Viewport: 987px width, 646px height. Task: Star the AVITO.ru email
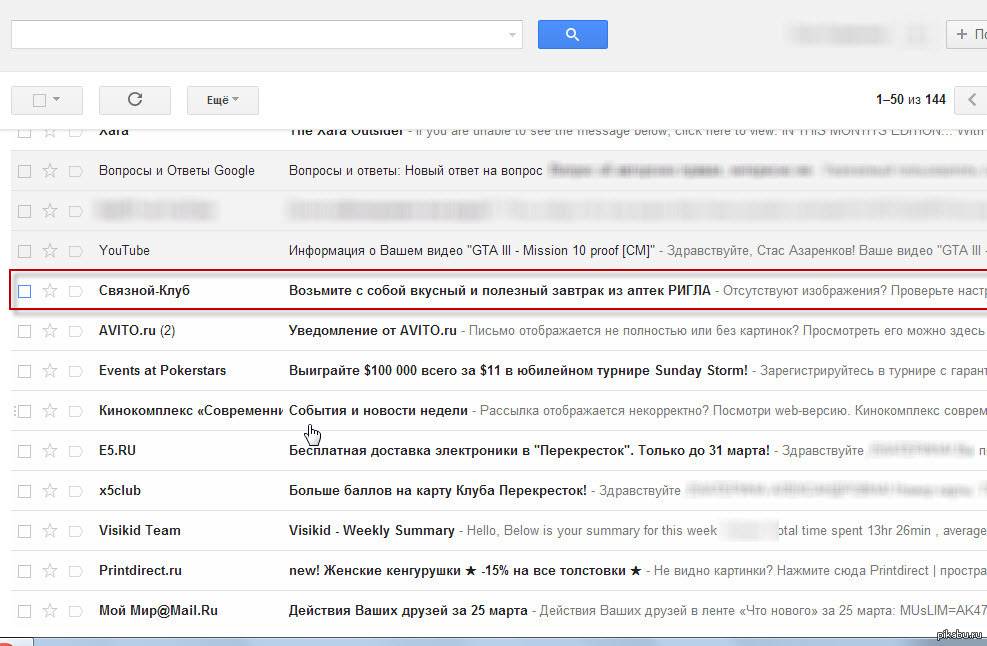[x=50, y=331]
